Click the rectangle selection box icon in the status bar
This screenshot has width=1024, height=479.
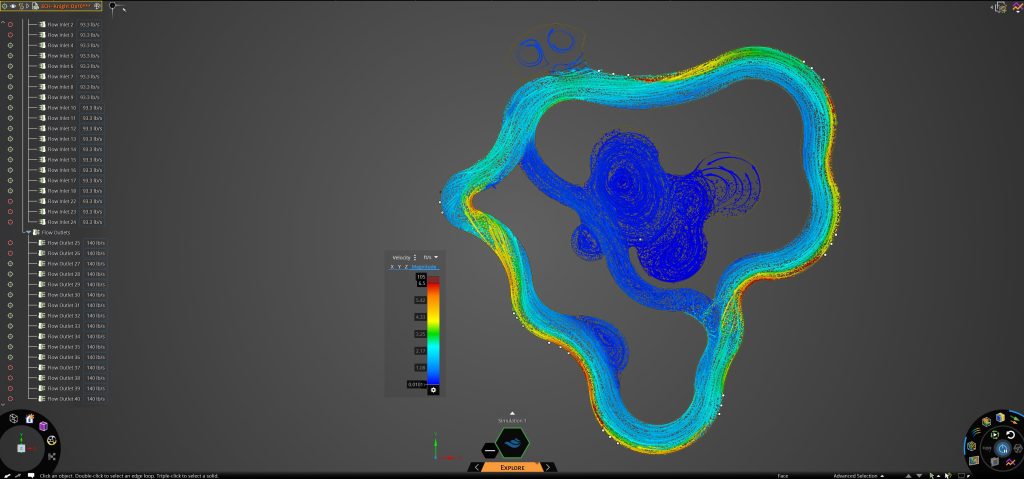pos(962,476)
